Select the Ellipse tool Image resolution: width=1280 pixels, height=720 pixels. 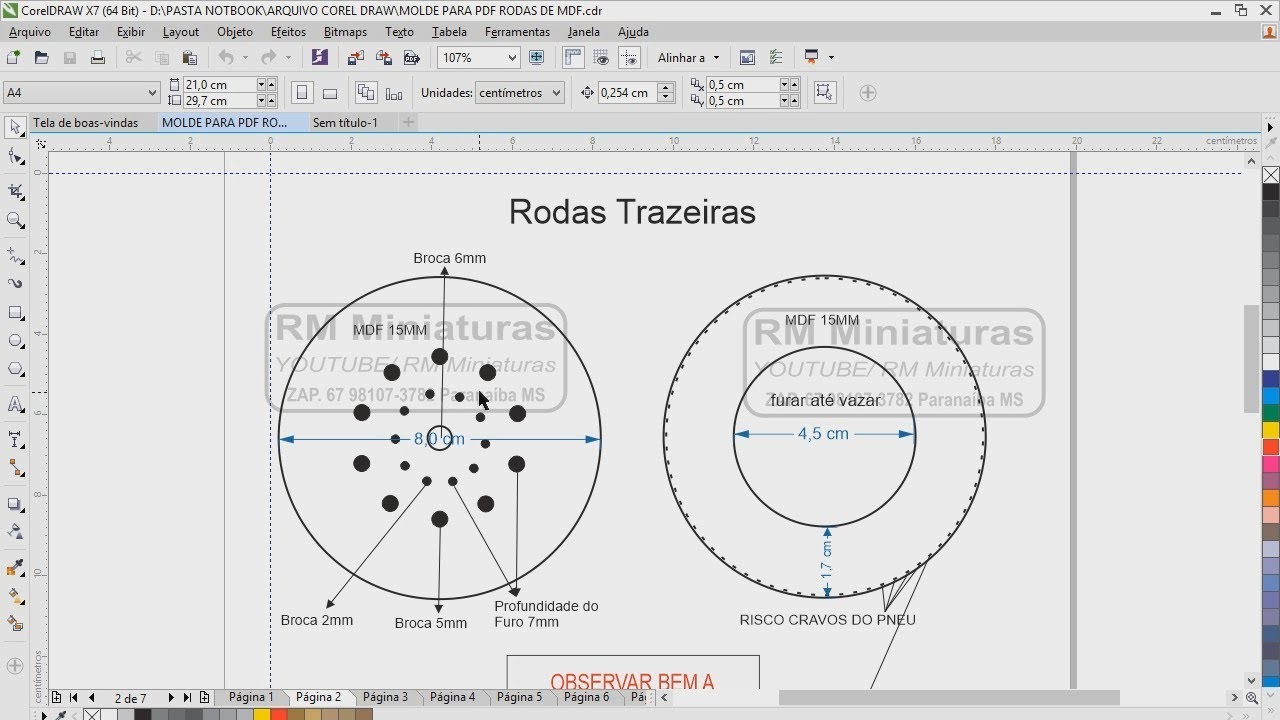tap(15, 342)
